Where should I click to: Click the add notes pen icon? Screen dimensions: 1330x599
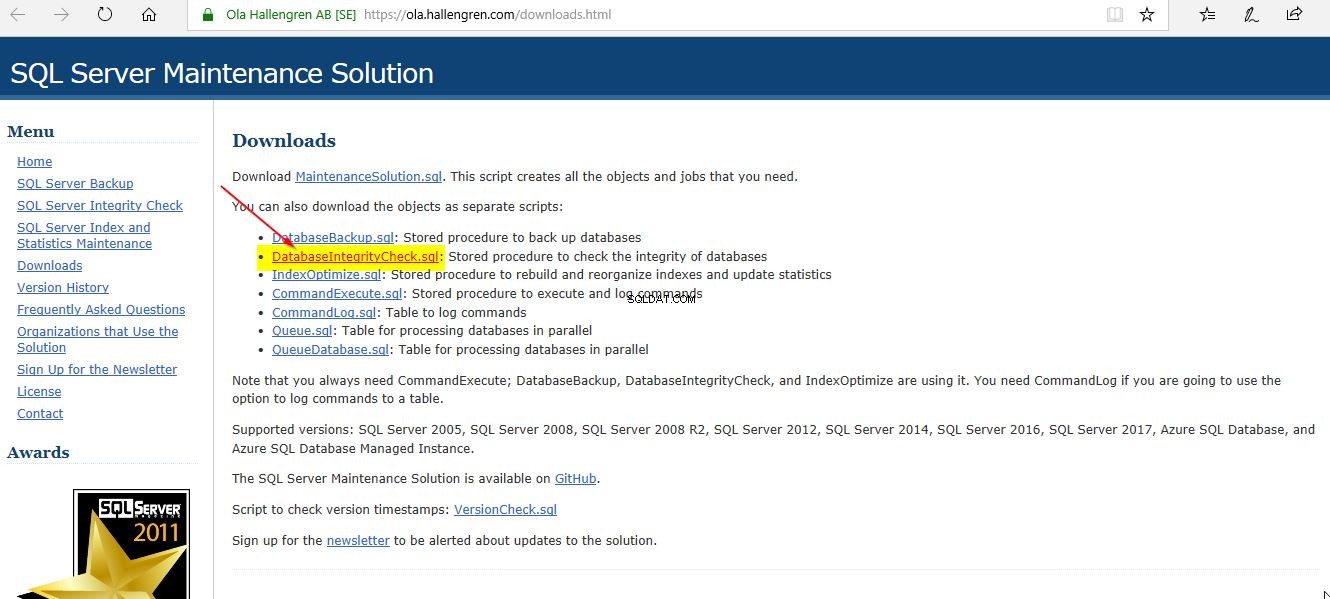coord(1250,15)
